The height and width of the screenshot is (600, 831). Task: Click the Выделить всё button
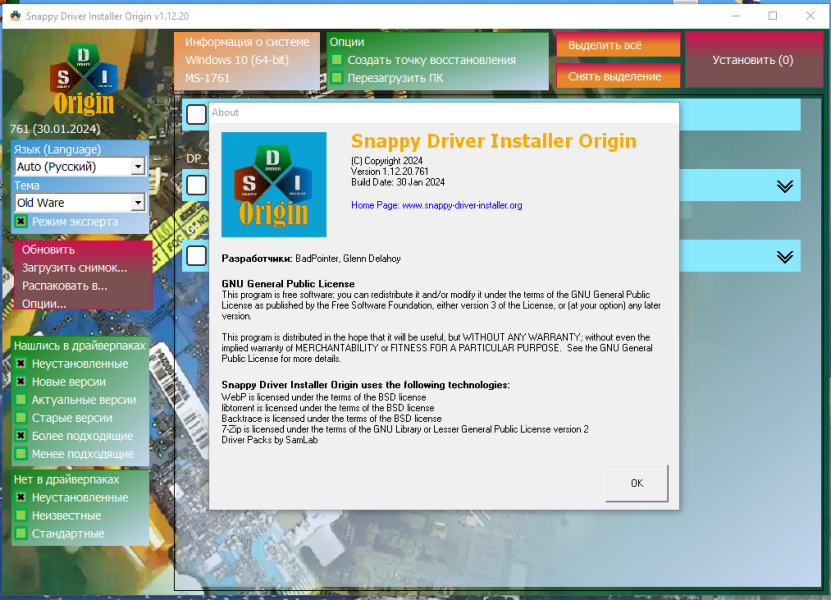pyautogui.click(x=618, y=45)
